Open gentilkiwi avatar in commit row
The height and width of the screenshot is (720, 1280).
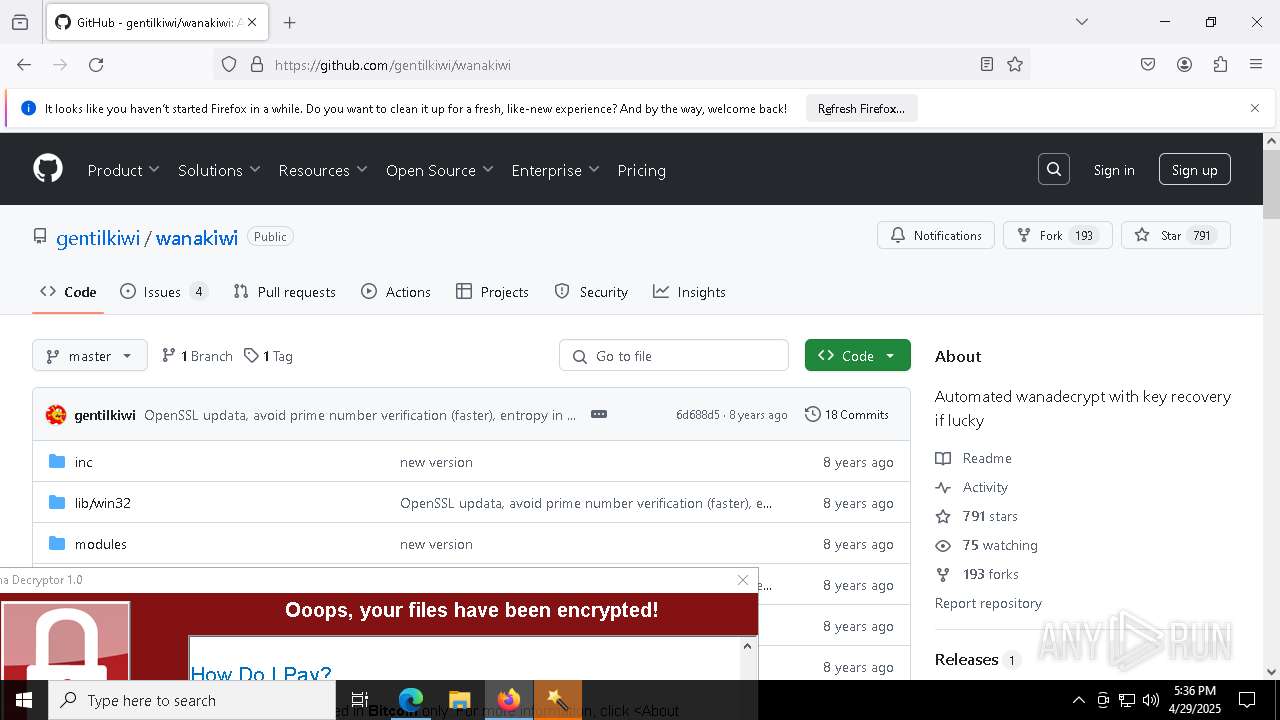tap(56, 415)
